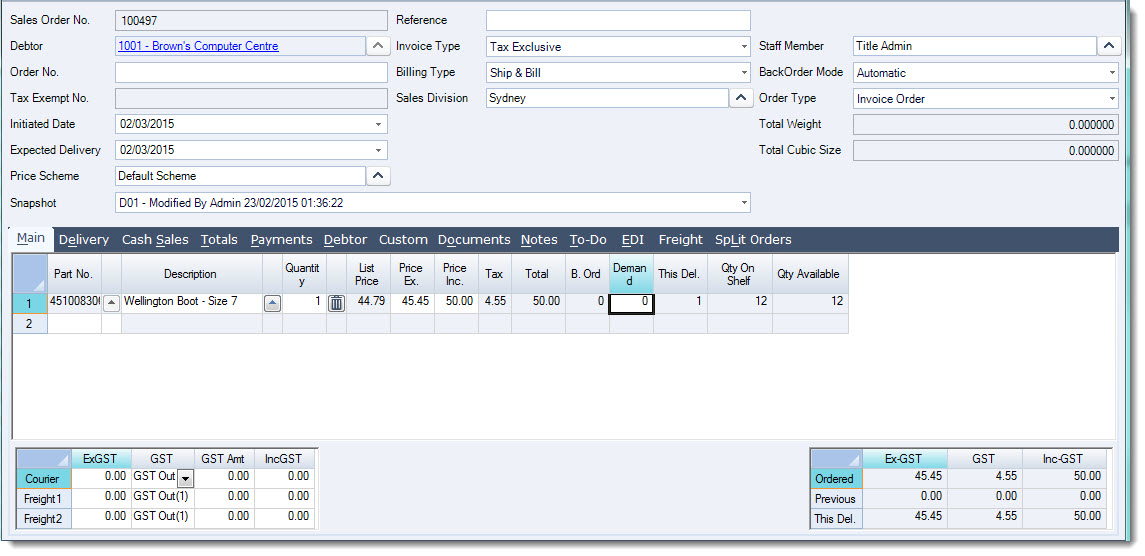Open the Documents tab
This screenshot has width=1145, height=556.
[x=474, y=240]
